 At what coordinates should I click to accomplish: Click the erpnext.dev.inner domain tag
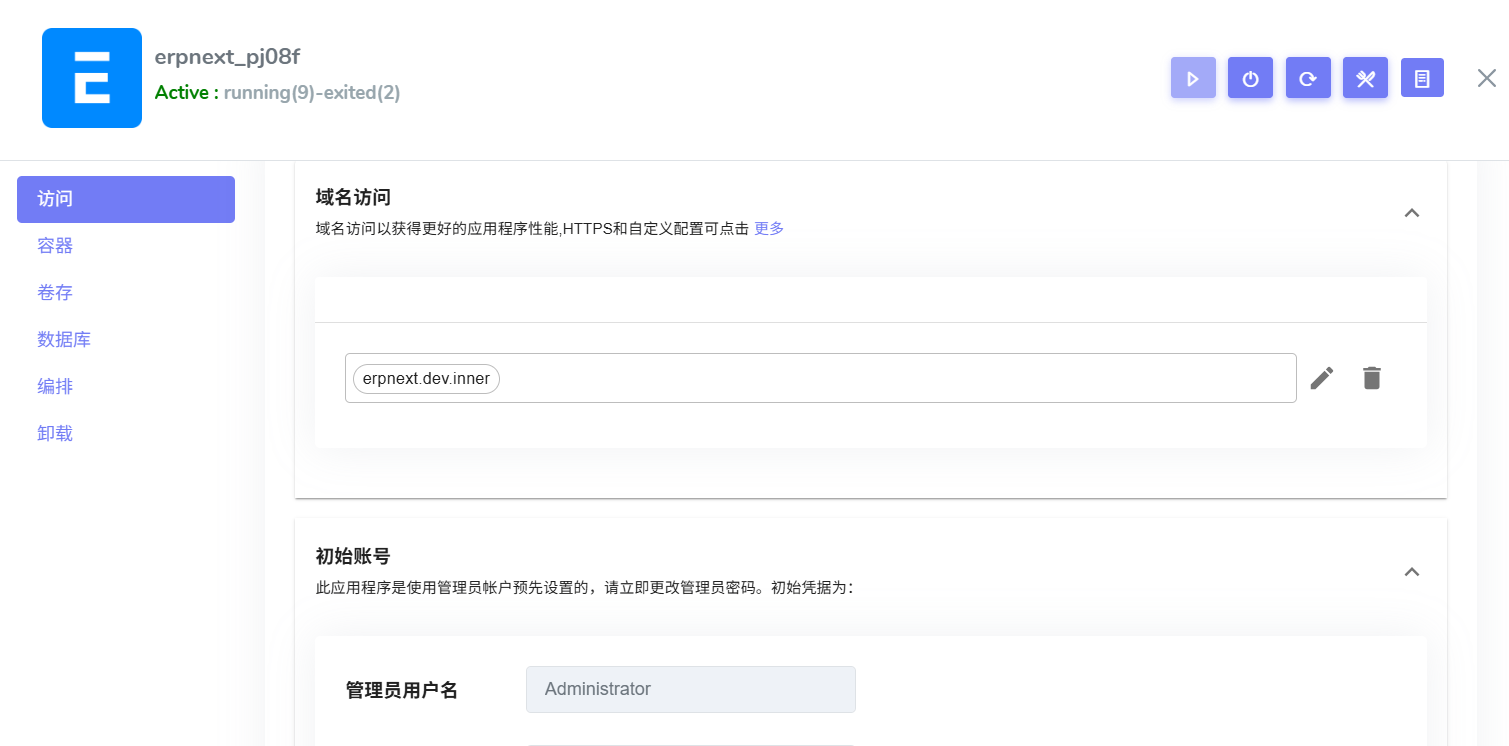click(425, 378)
